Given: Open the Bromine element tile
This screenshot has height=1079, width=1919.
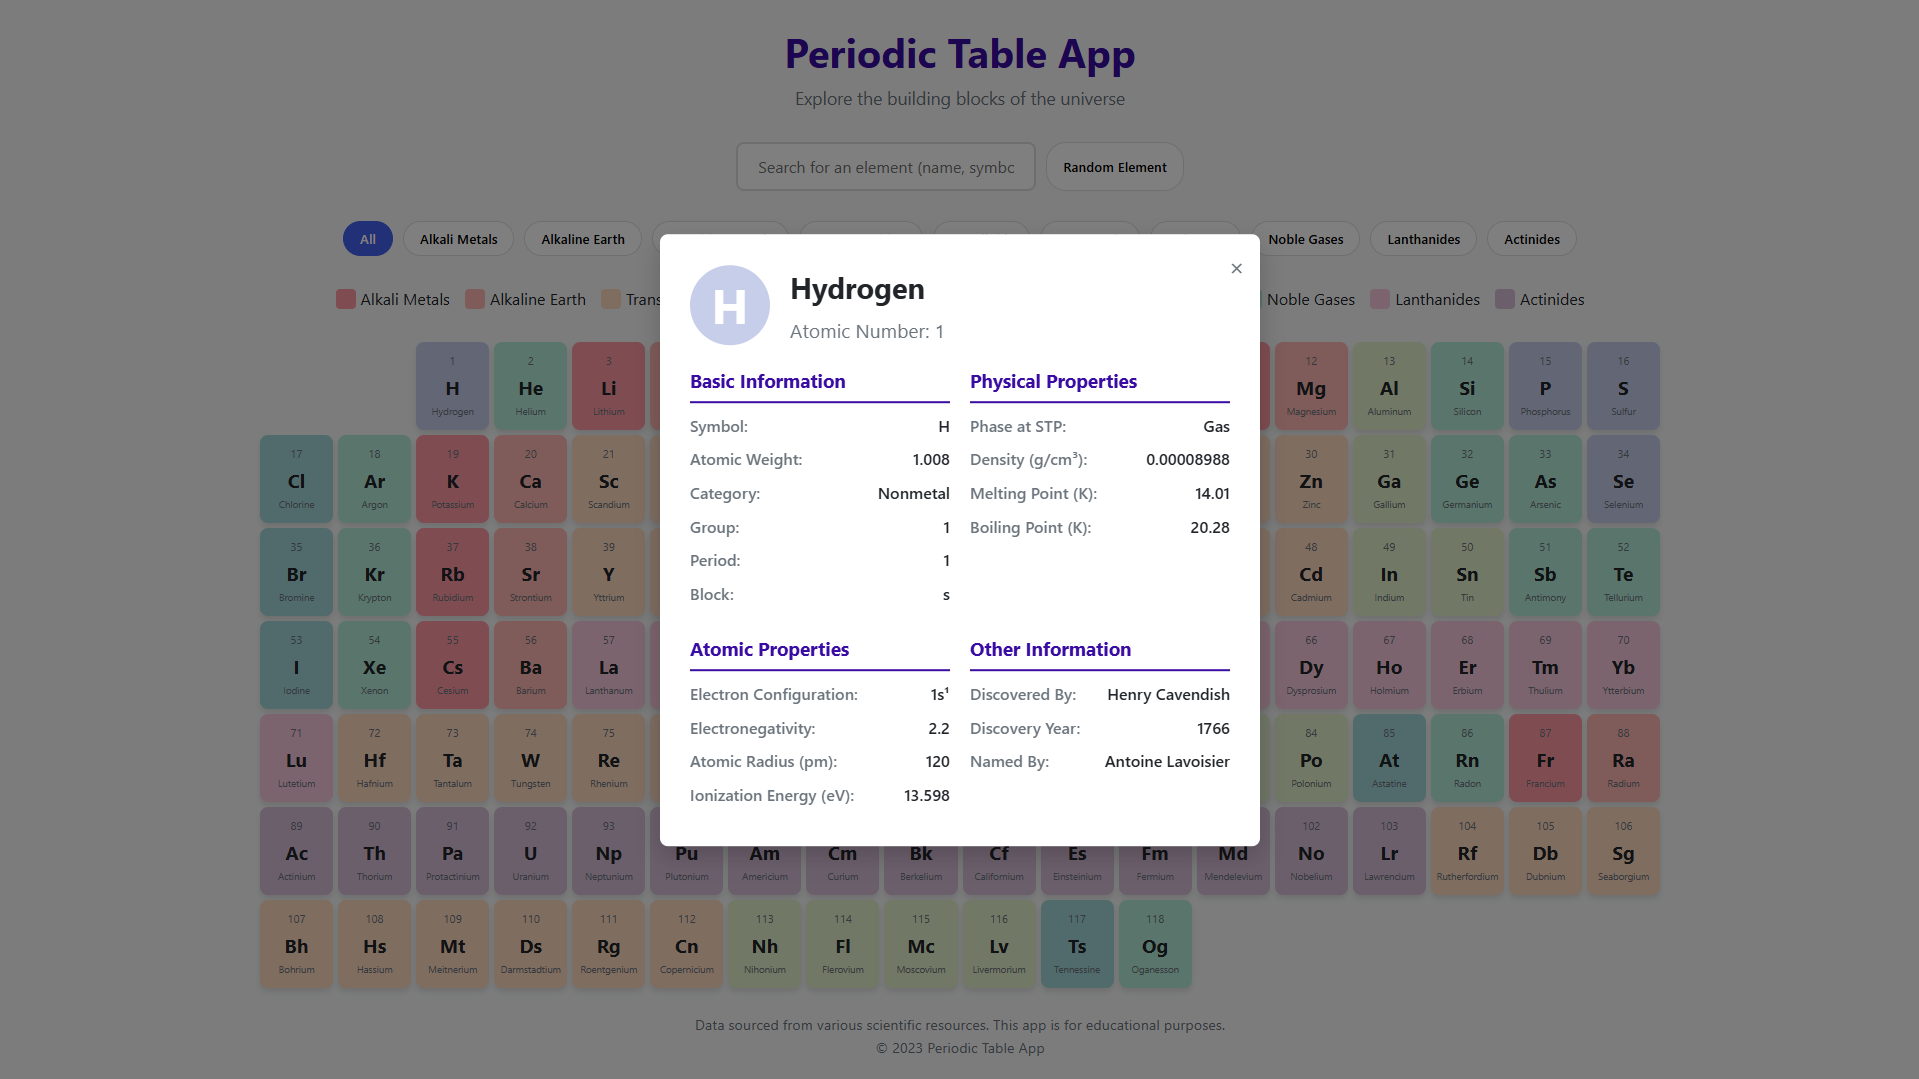Looking at the screenshot, I should point(297,572).
